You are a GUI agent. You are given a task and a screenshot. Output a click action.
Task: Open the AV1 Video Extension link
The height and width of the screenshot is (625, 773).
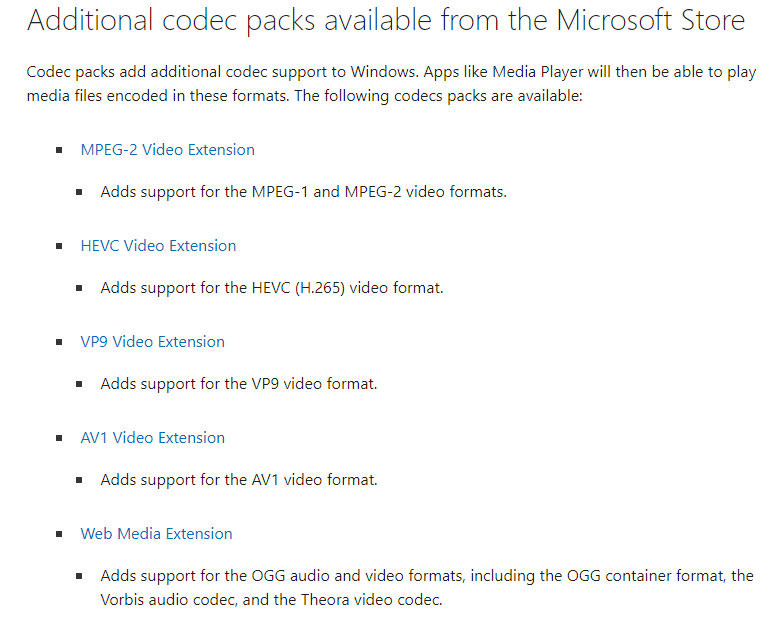pos(152,438)
